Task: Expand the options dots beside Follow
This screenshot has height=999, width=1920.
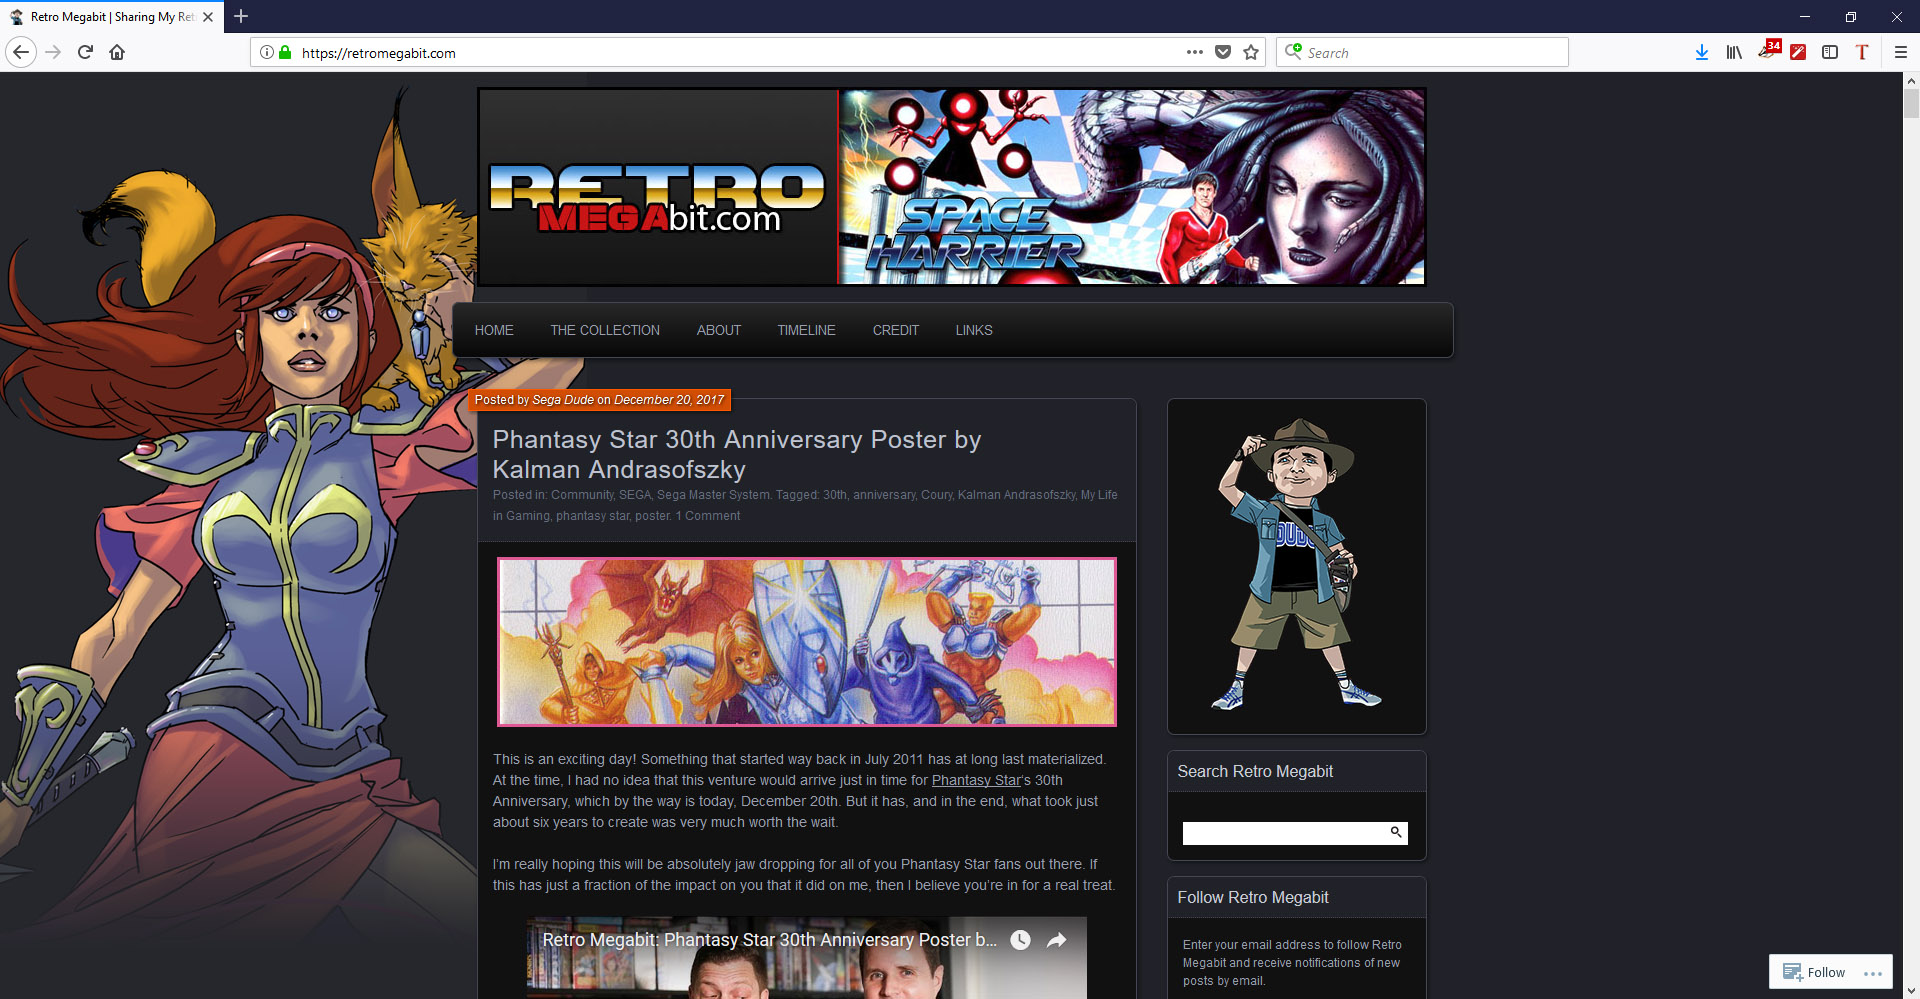Action: 1873,973
